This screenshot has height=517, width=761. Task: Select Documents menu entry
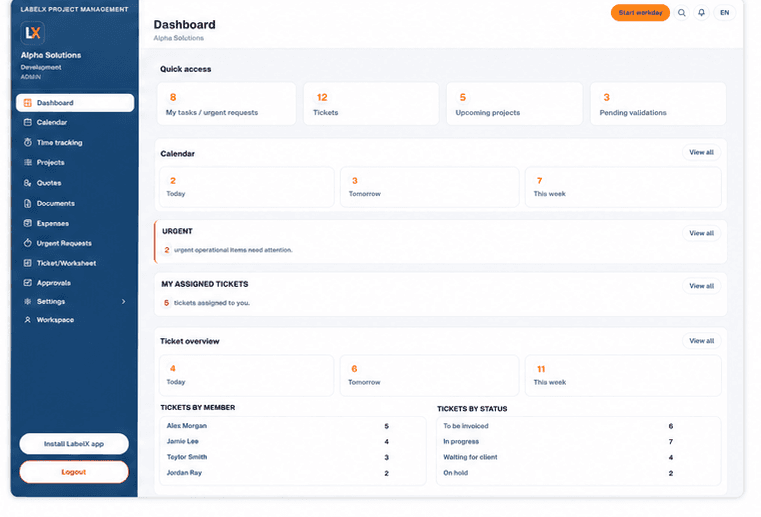click(75, 203)
